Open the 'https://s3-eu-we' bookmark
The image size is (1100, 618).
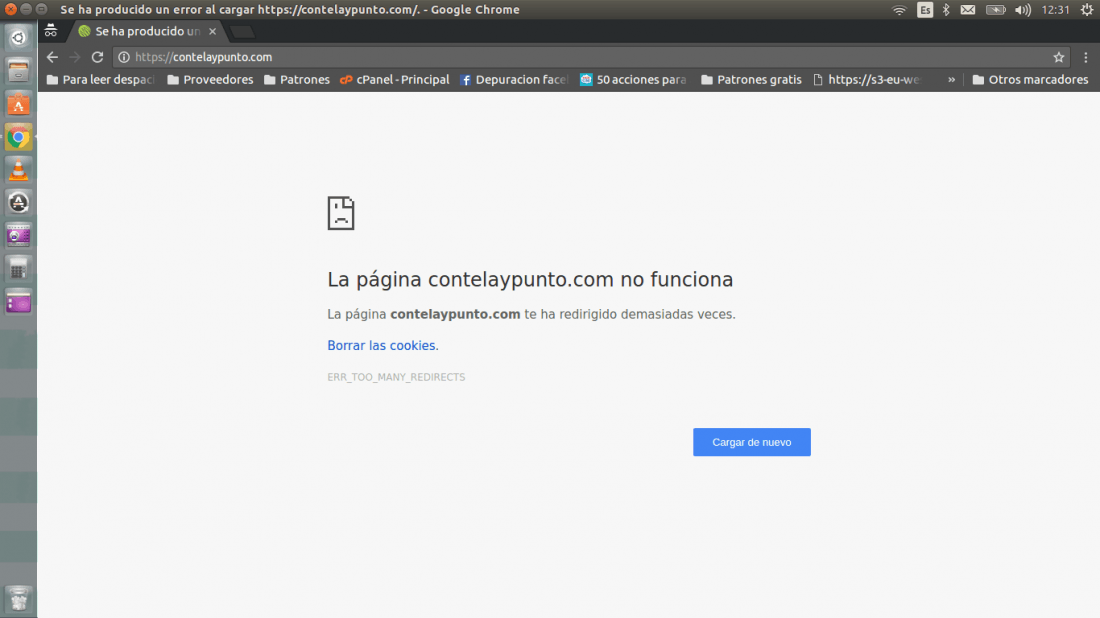pyautogui.click(x=866, y=80)
